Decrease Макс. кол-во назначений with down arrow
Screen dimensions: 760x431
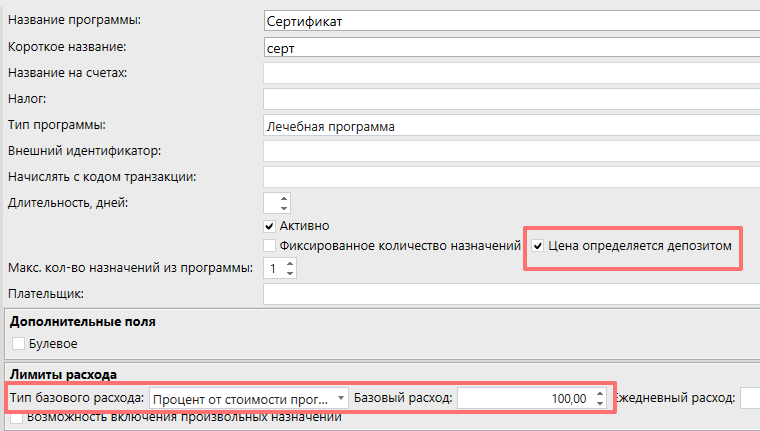[290, 274]
